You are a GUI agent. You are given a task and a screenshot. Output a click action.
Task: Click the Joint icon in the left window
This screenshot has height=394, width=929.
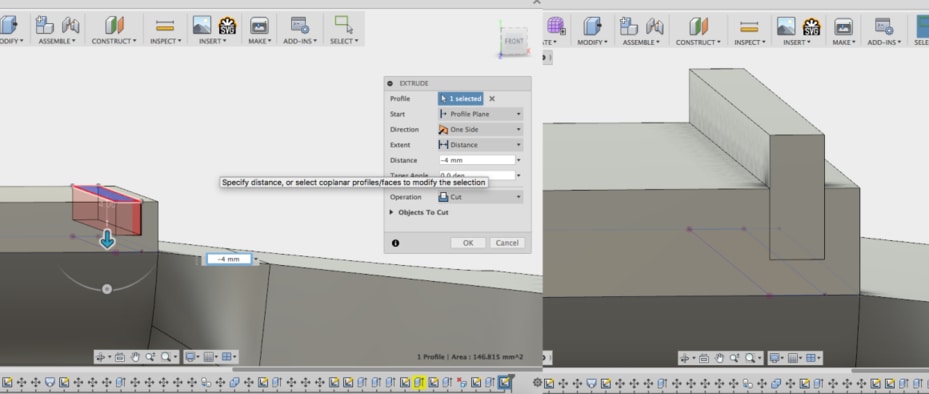point(71,25)
